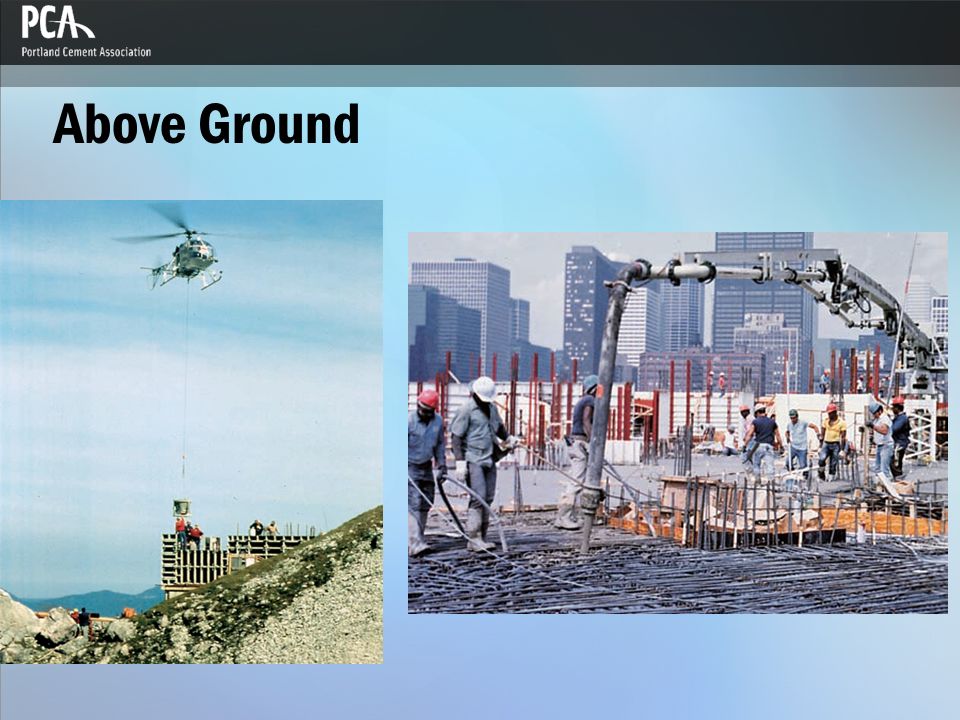This screenshot has width=960, height=720.
Task: Click the helicopter concrete bucket photo
Action: point(192,432)
